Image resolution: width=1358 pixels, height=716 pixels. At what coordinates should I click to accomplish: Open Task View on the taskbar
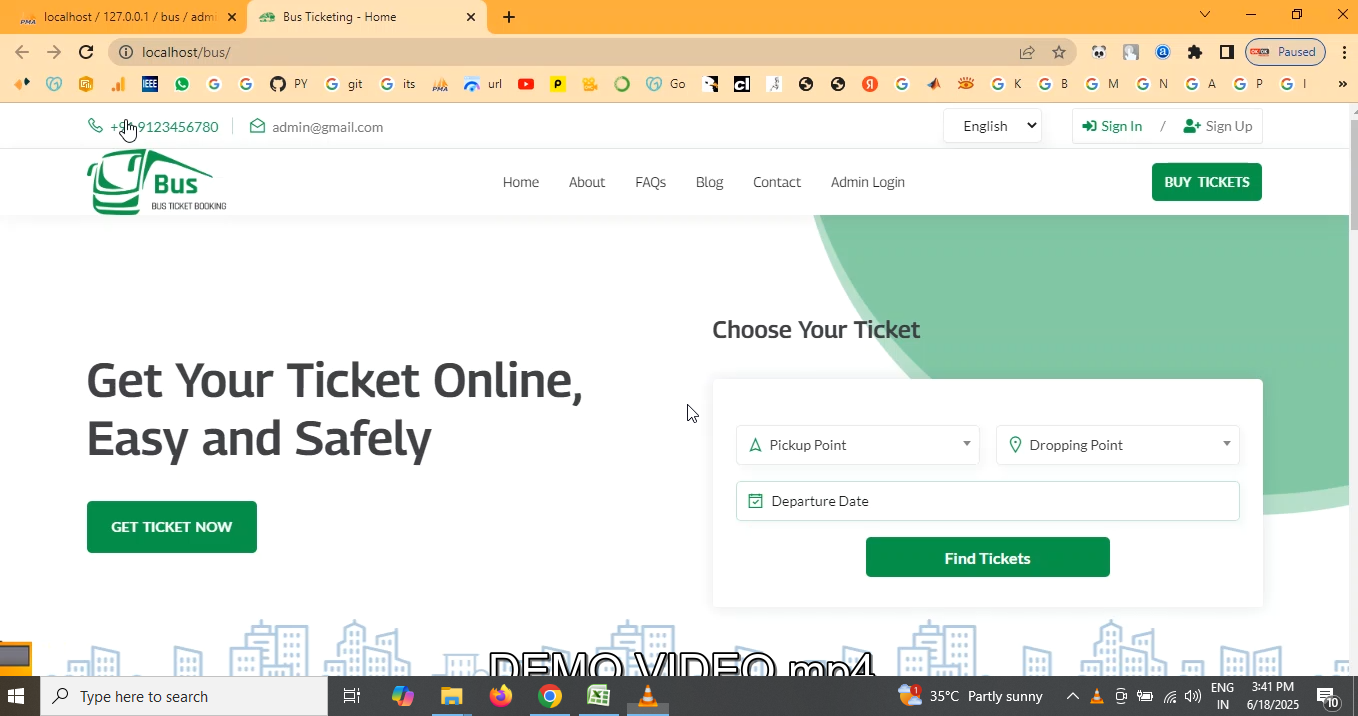(x=352, y=696)
